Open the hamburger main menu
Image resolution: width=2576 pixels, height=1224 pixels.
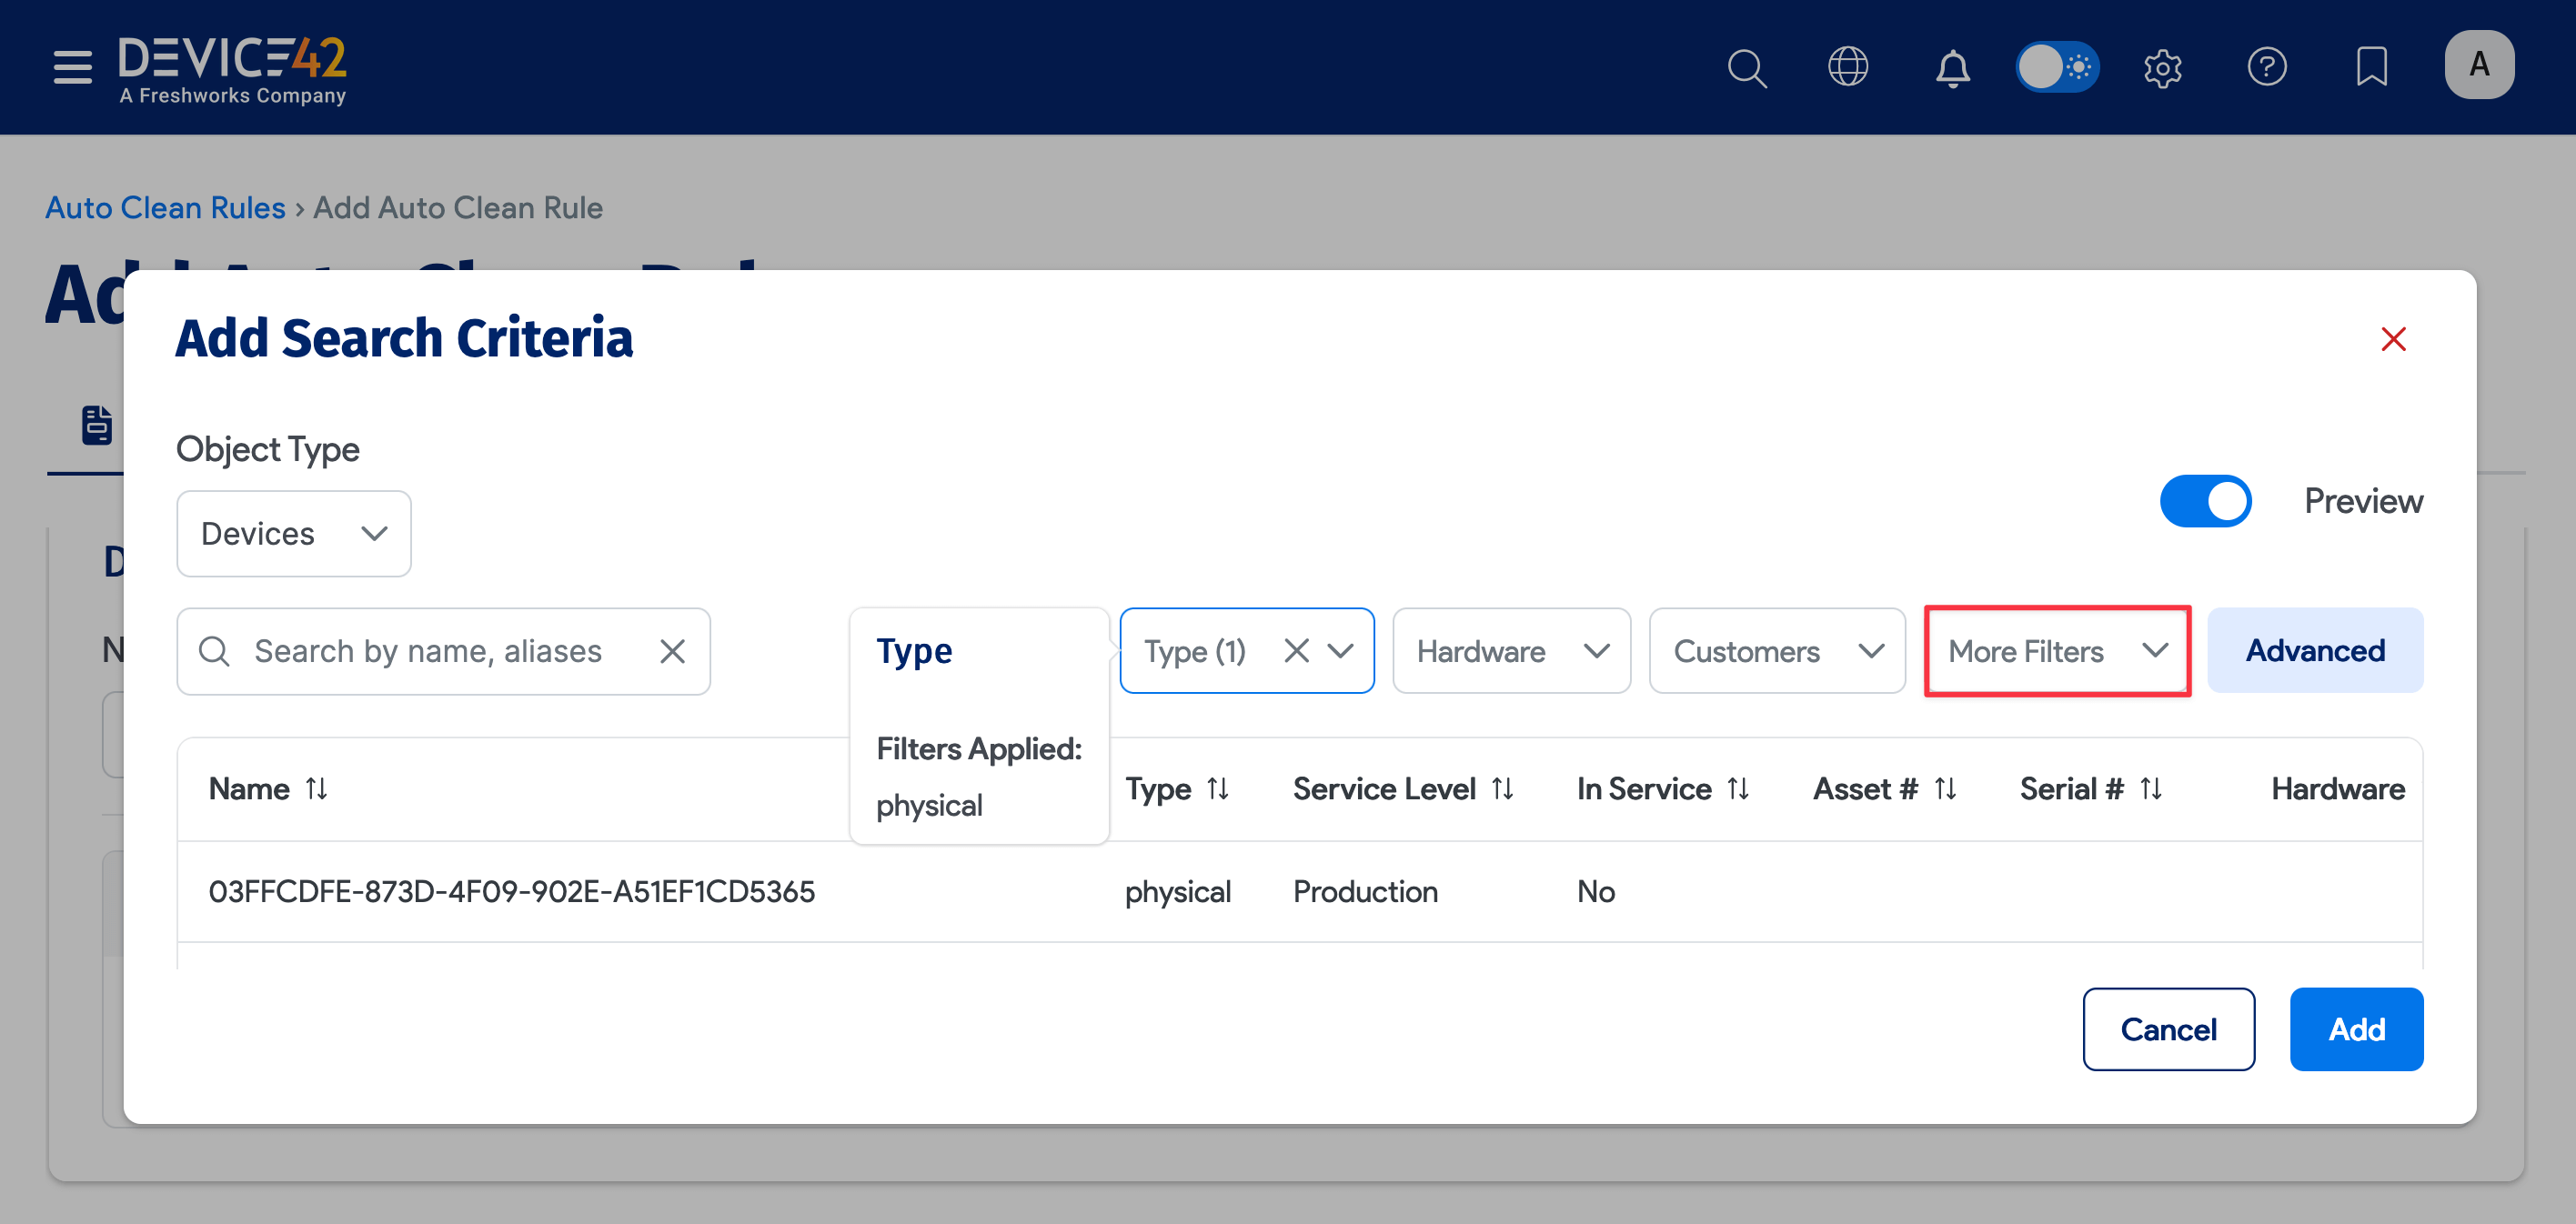[72, 67]
